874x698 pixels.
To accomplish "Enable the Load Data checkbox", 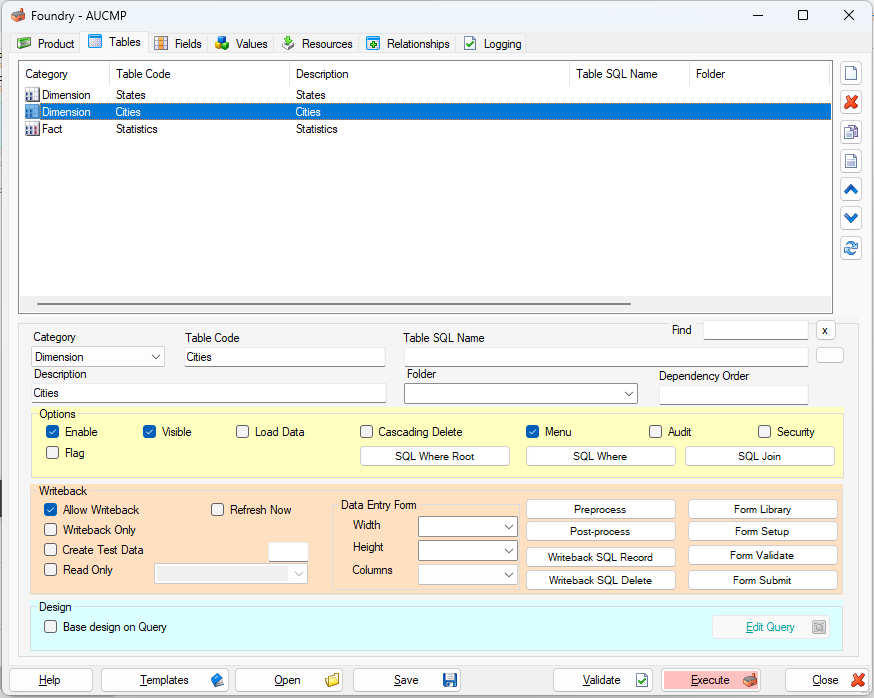I will [242, 432].
